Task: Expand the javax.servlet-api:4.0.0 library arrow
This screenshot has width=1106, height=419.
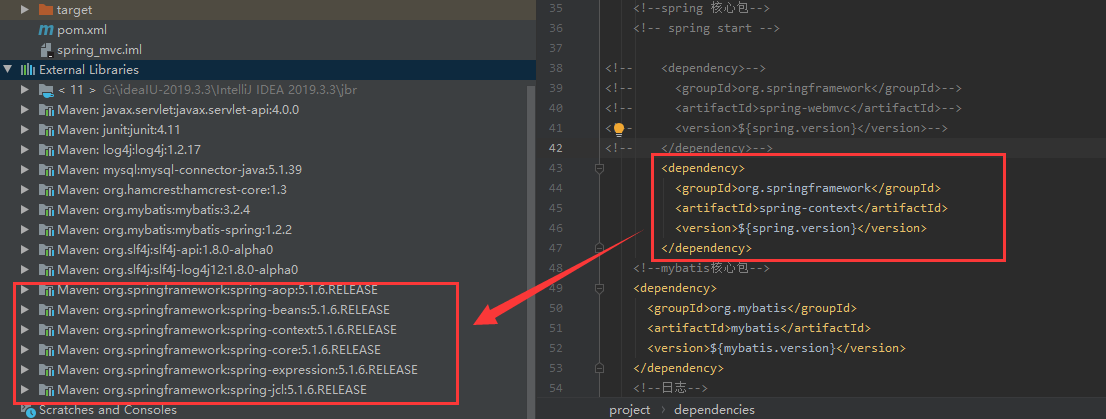Action: tap(25, 110)
